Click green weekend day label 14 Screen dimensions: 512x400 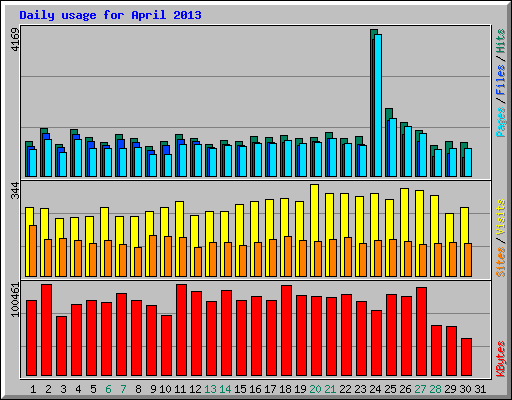(225, 389)
